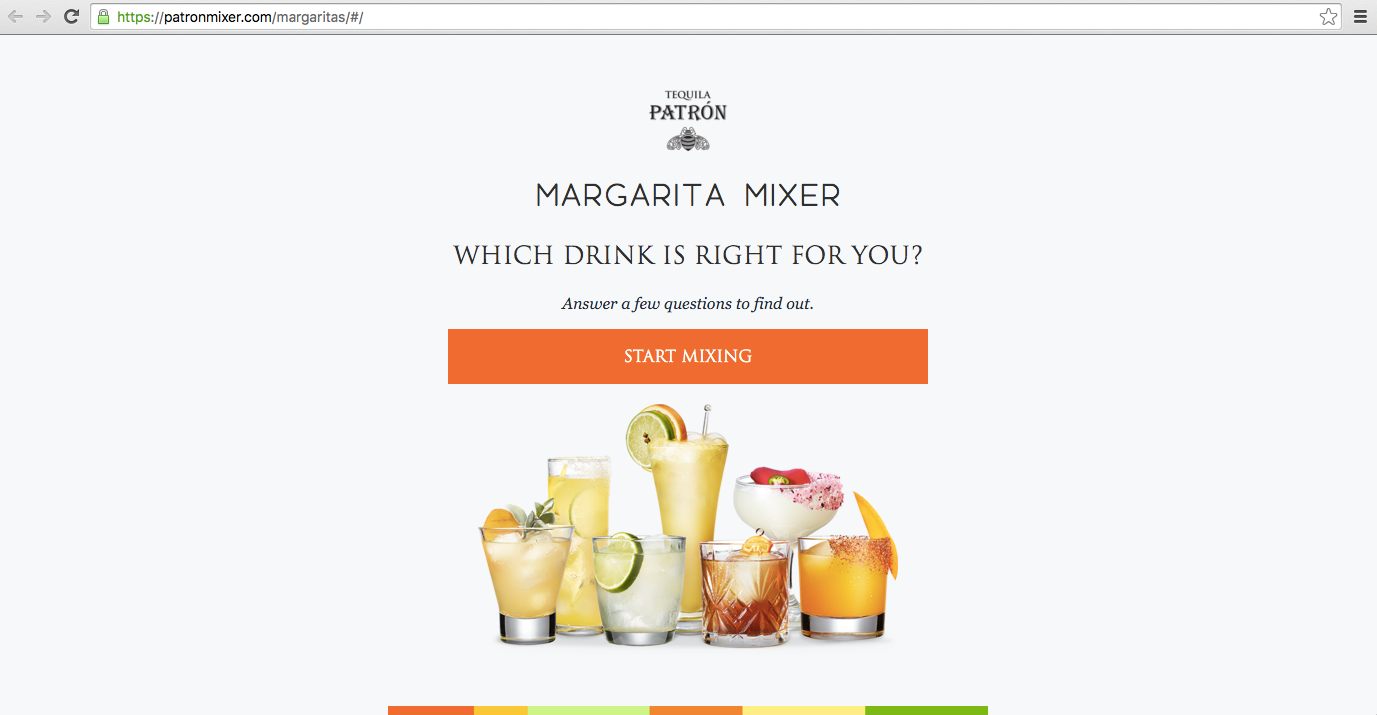Screen dimensions: 1377x715
Task: Start the quiz with Start Mixing
Action: coord(688,356)
